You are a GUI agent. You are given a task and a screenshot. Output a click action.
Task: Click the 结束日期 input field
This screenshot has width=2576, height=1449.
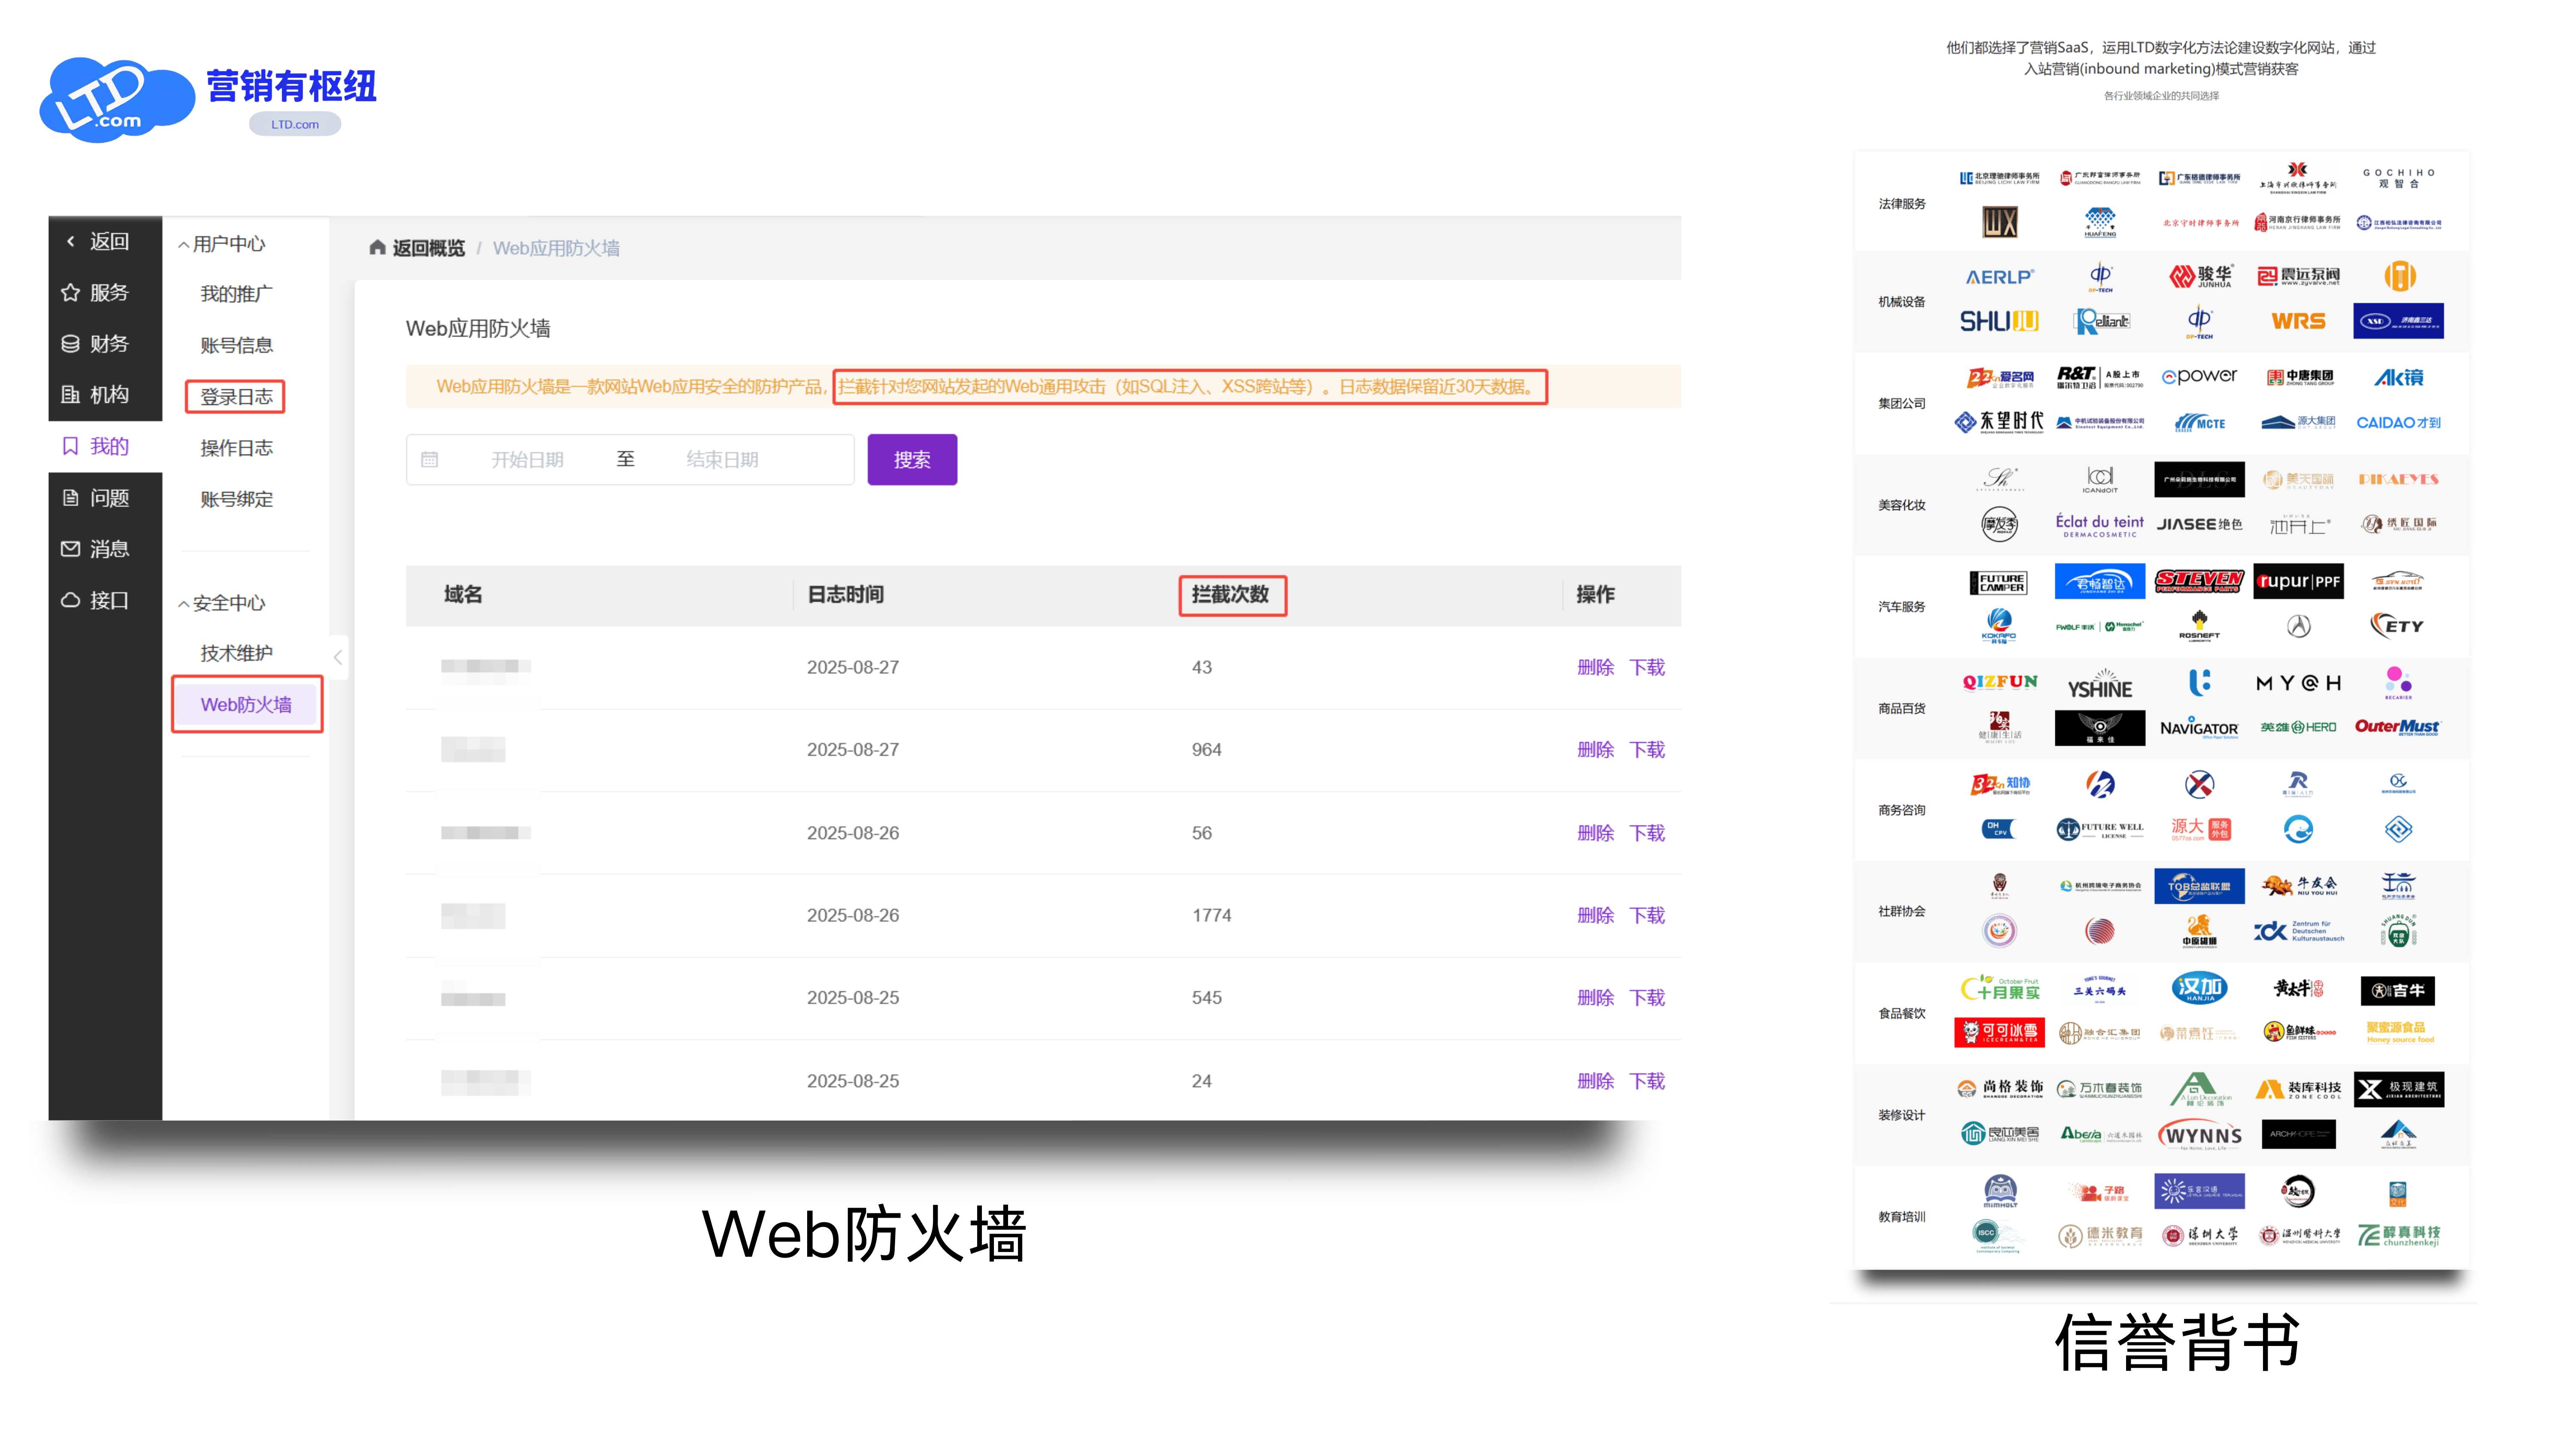[722, 459]
